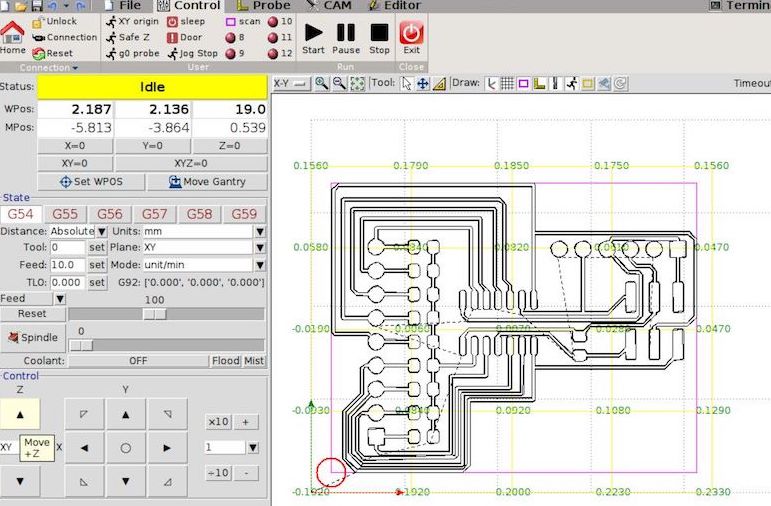Screen dimensions: 771x506
Task: Open the Plane dropdown
Action: click(x=260, y=247)
